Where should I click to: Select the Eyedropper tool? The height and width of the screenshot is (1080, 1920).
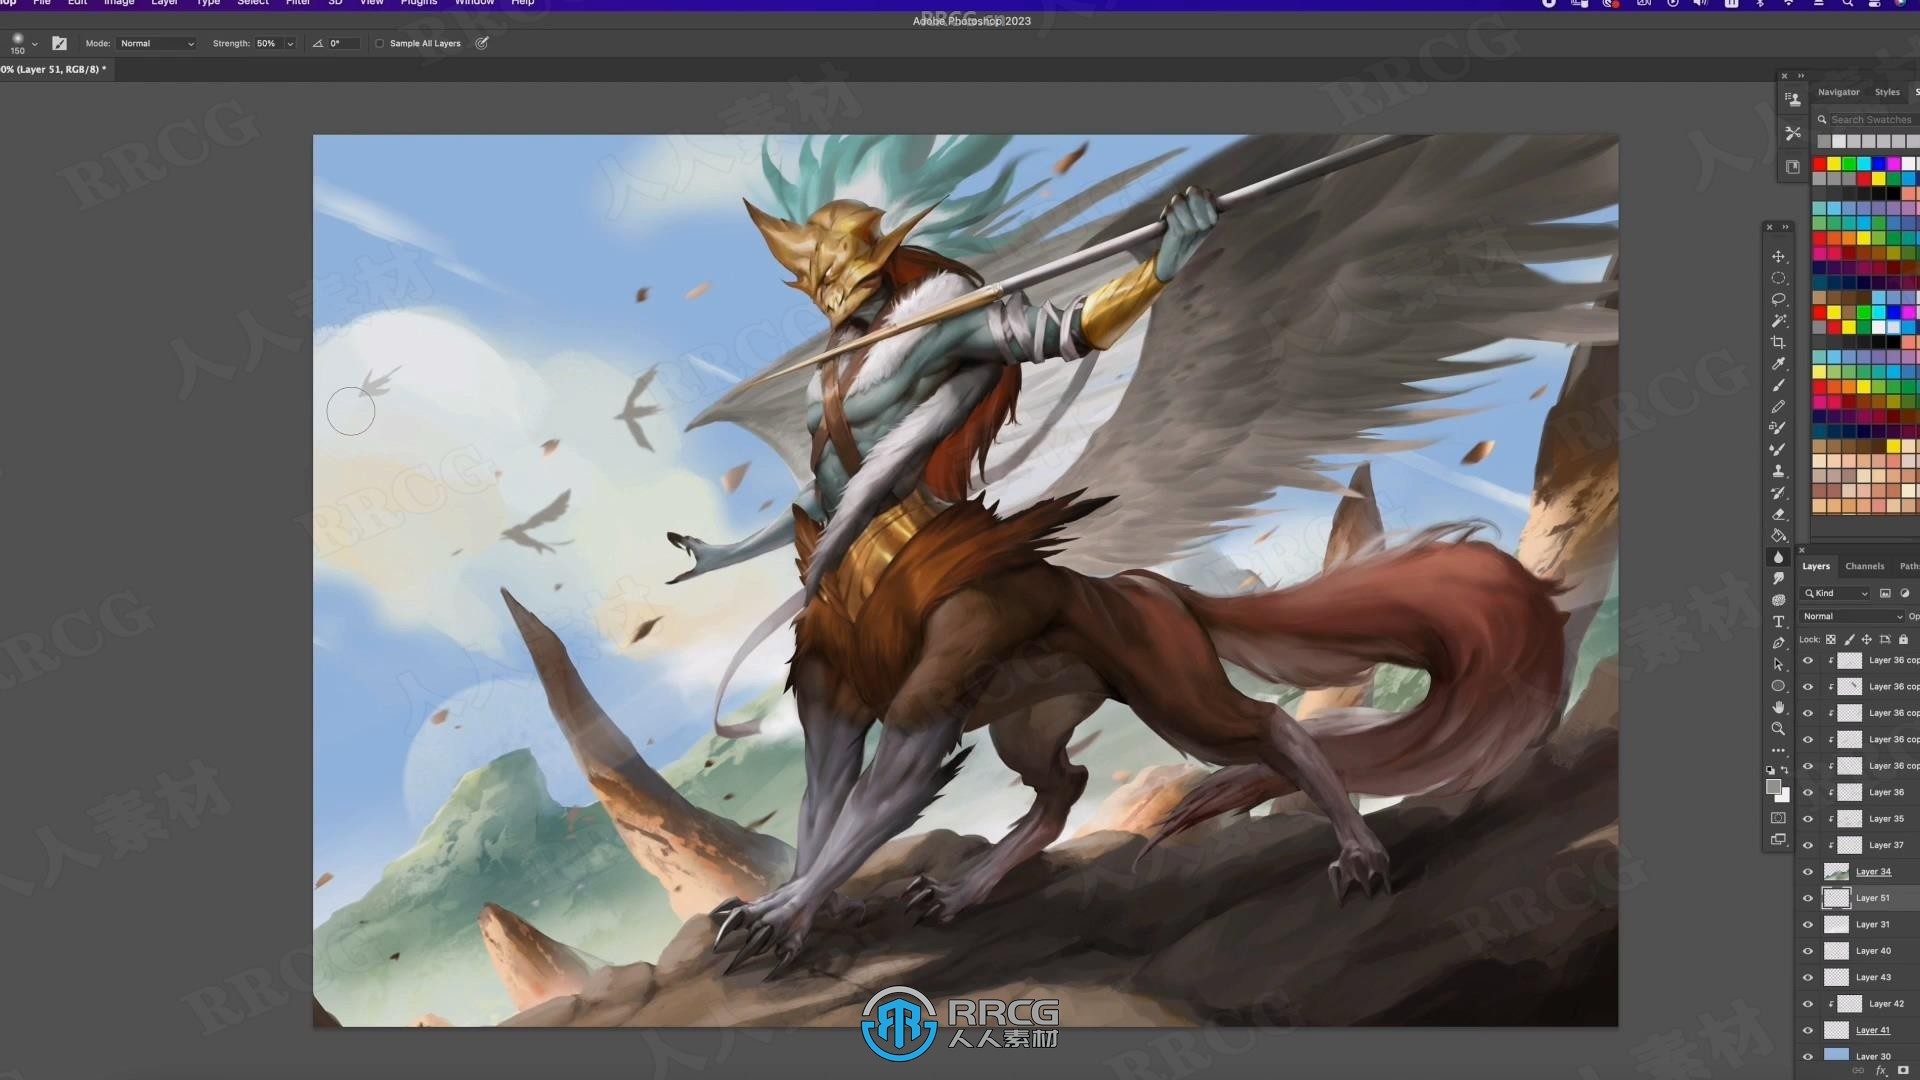[x=1778, y=364]
